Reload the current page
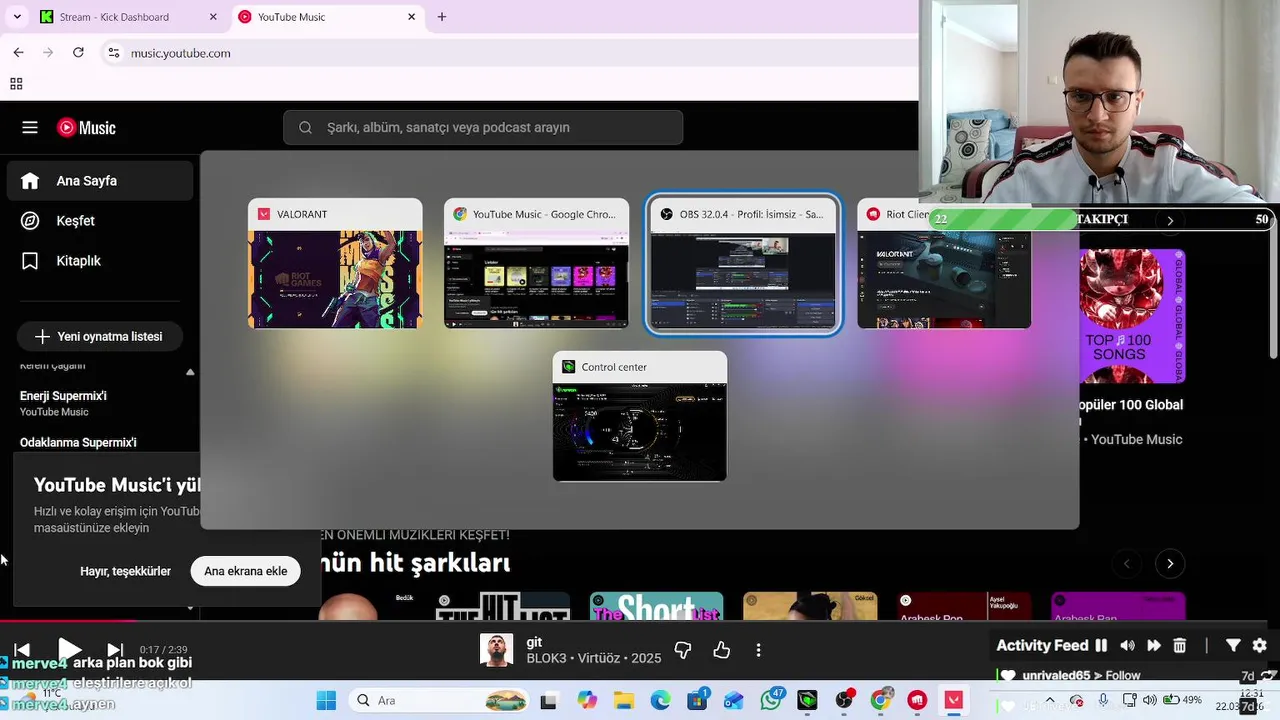1280x720 pixels. [78, 52]
